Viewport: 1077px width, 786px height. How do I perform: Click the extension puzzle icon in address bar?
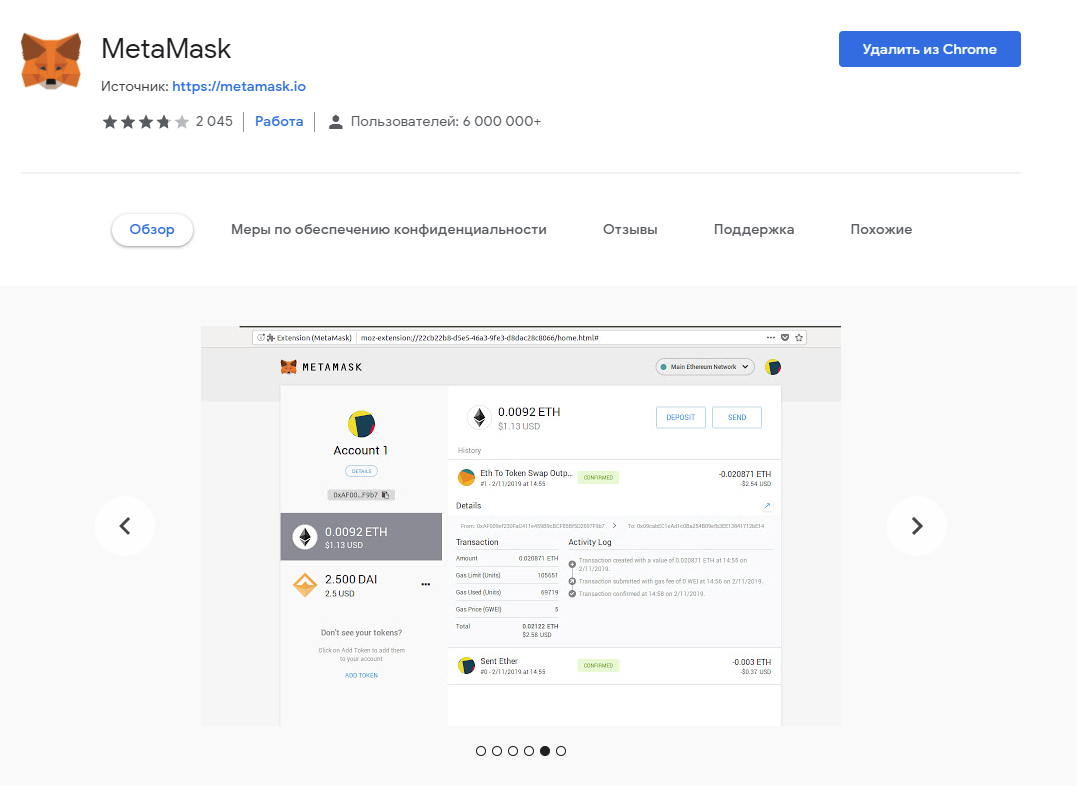pos(271,337)
